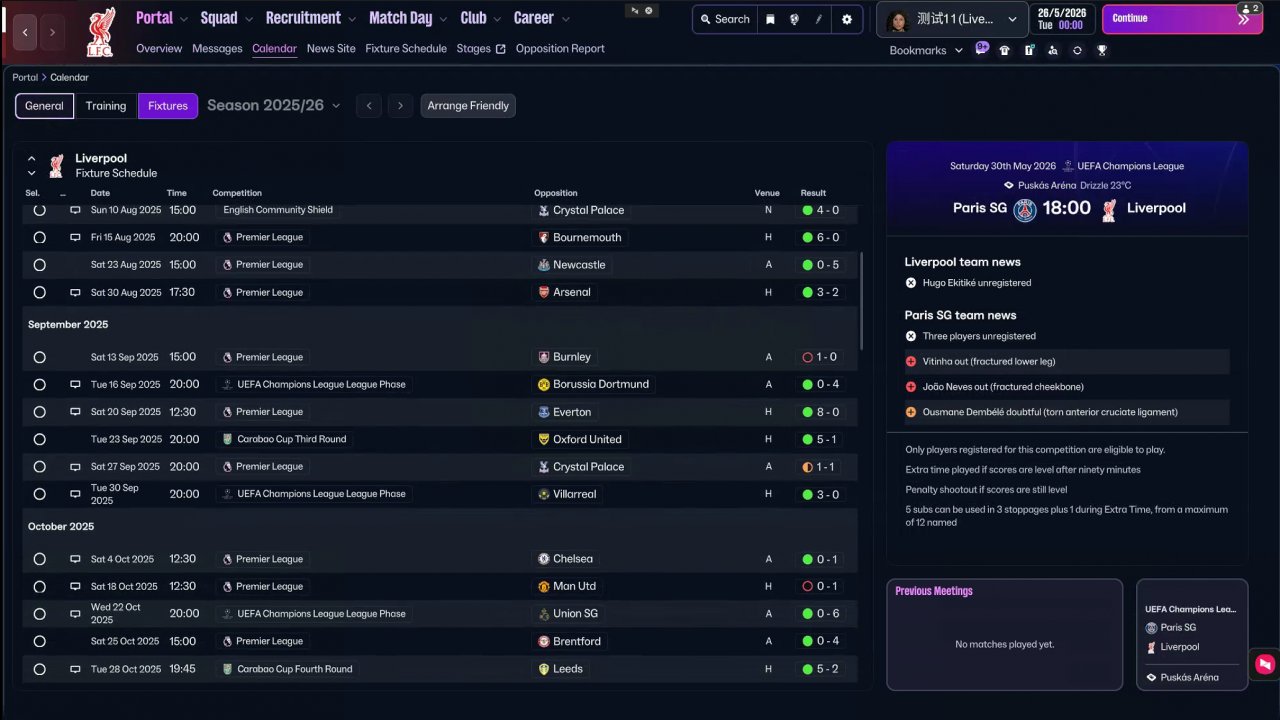The image size is (1280, 720).
Task: Switch to the Messages tab
Action: tap(217, 49)
